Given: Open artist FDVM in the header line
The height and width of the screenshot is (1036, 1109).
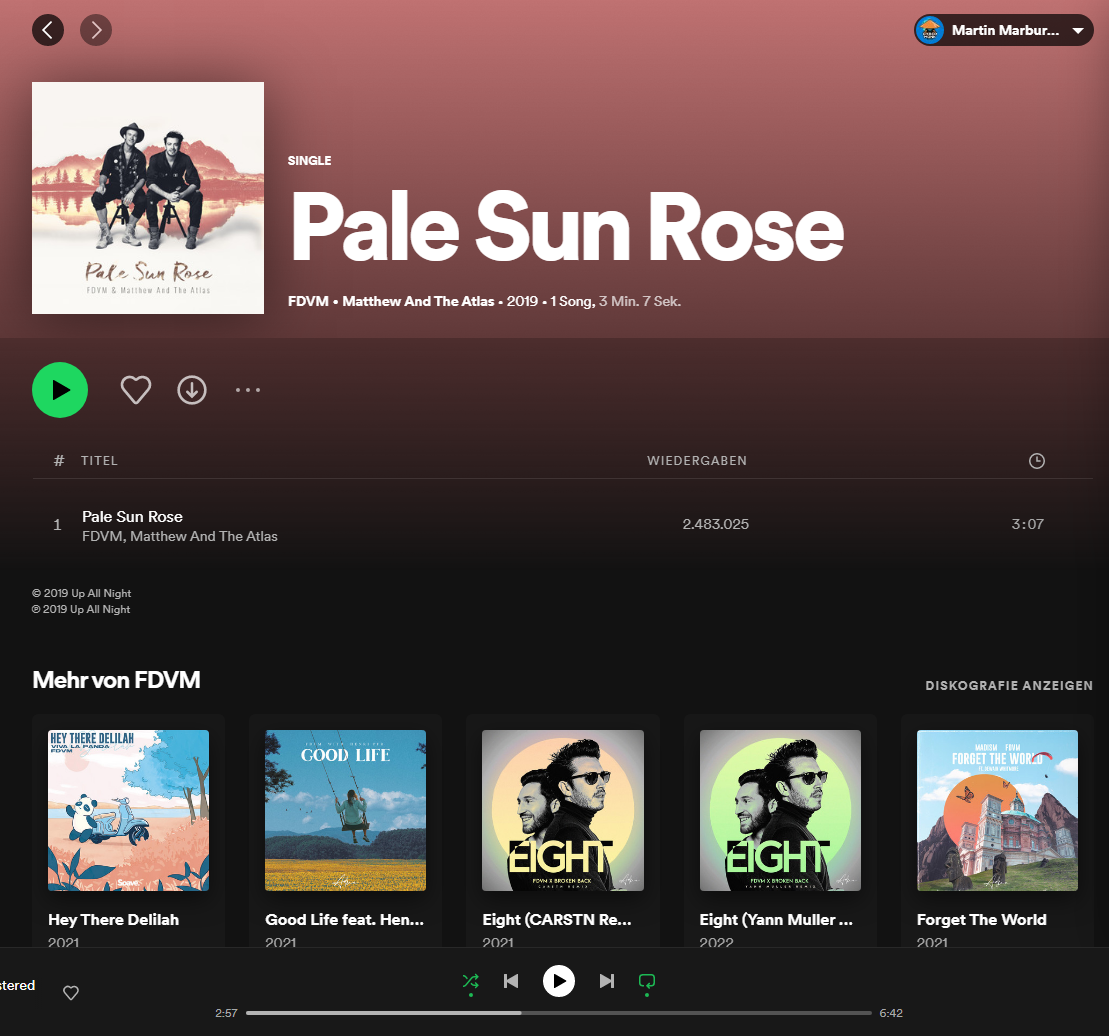Looking at the screenshot, I should pos(308,301).
